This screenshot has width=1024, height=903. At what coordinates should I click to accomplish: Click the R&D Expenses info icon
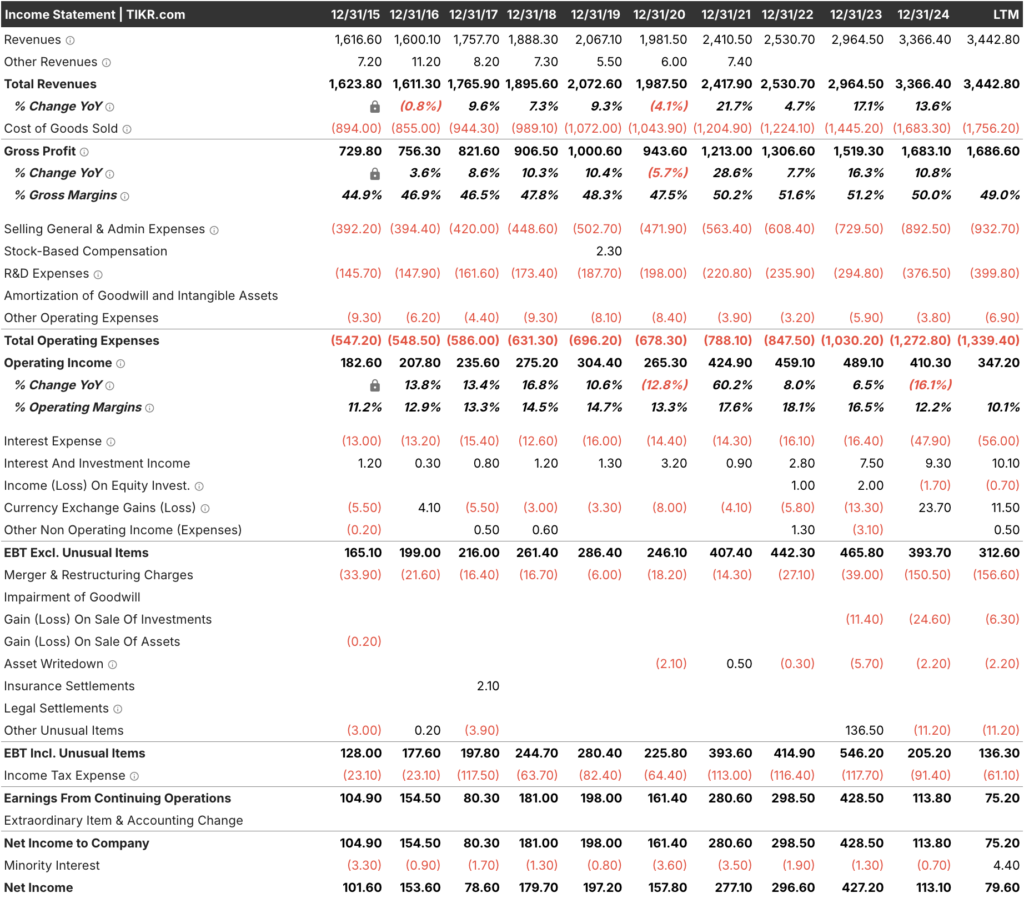tap(98, 274)
